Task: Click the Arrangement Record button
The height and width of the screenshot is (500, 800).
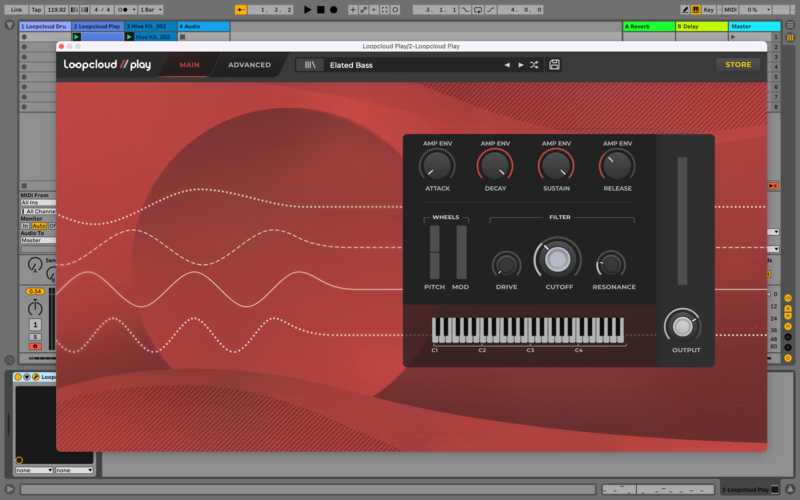Action: pyautogui.click(x=333, y=10)
